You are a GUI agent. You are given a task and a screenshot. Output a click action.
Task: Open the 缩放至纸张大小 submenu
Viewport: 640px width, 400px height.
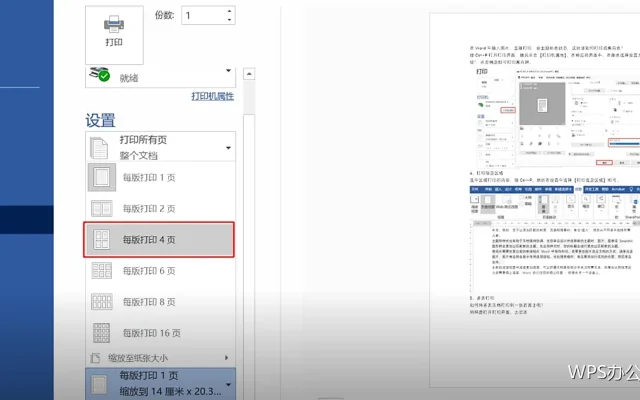(160, 358)
